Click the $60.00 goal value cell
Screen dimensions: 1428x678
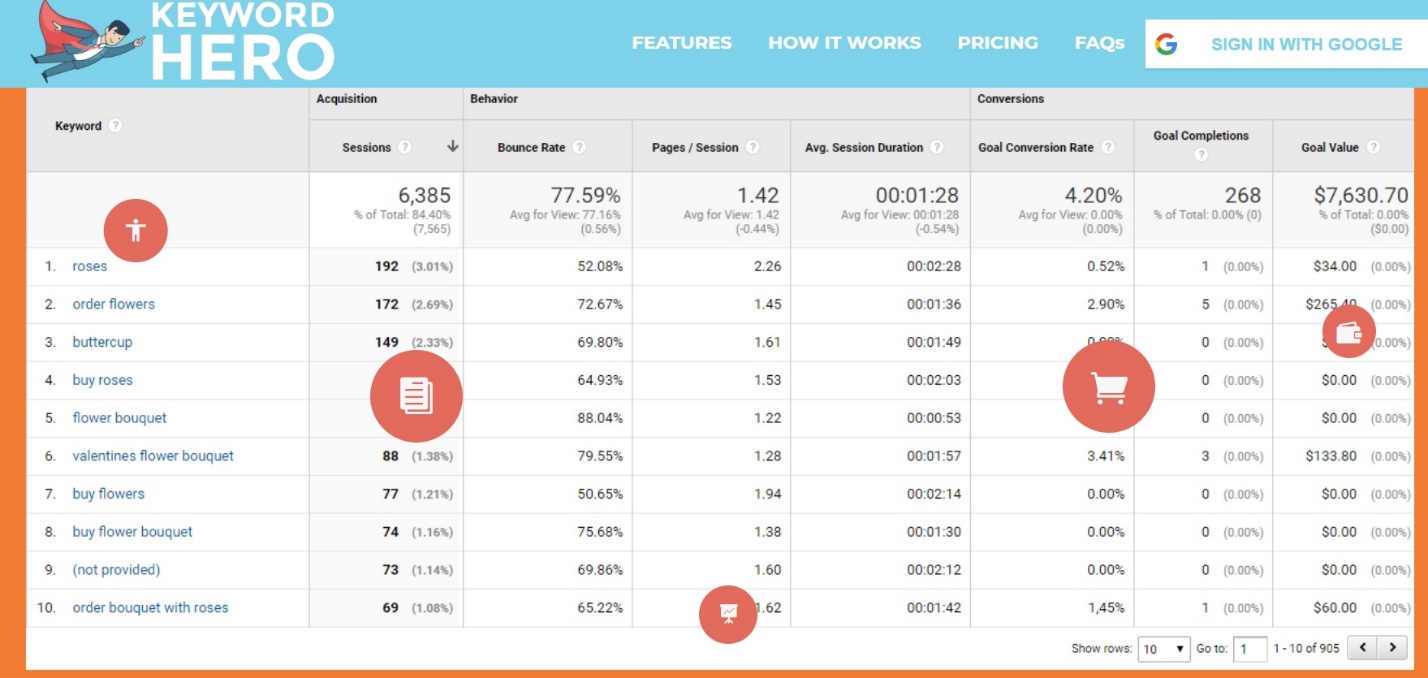point(1335,608)
